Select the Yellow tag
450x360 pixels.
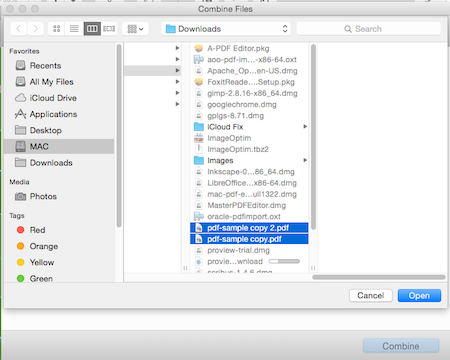(60, 262)
